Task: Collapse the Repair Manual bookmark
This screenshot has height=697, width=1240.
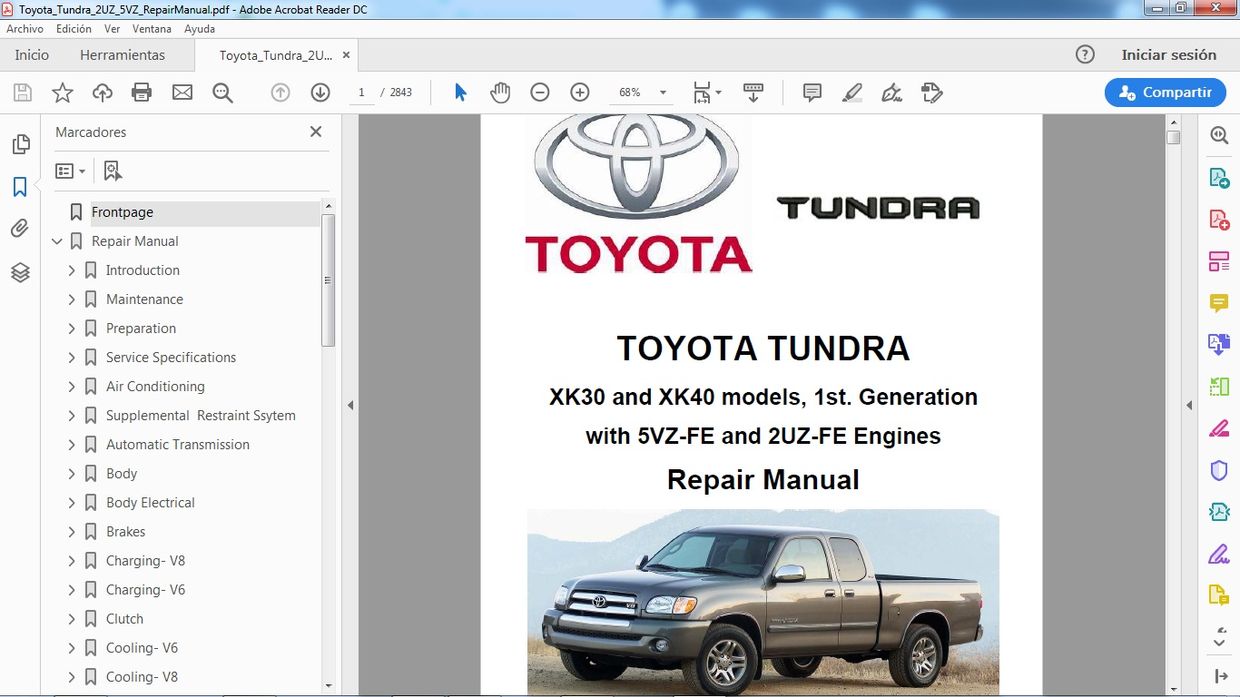Action: pyautogui.click(x=57, y=241)
